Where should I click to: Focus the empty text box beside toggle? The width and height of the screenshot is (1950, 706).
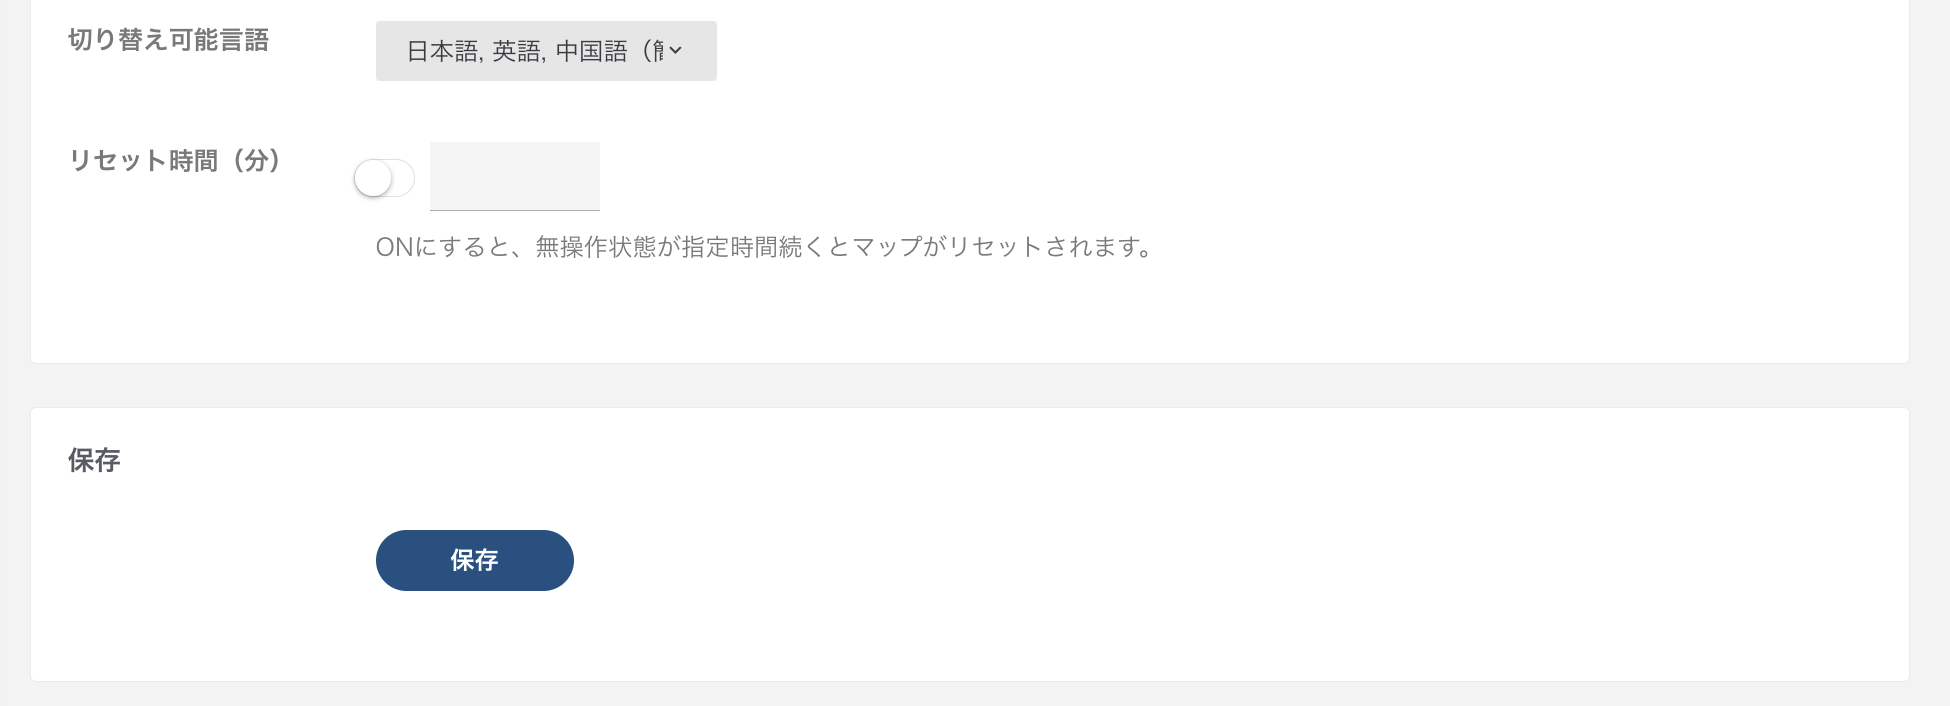tap(514, 176)
